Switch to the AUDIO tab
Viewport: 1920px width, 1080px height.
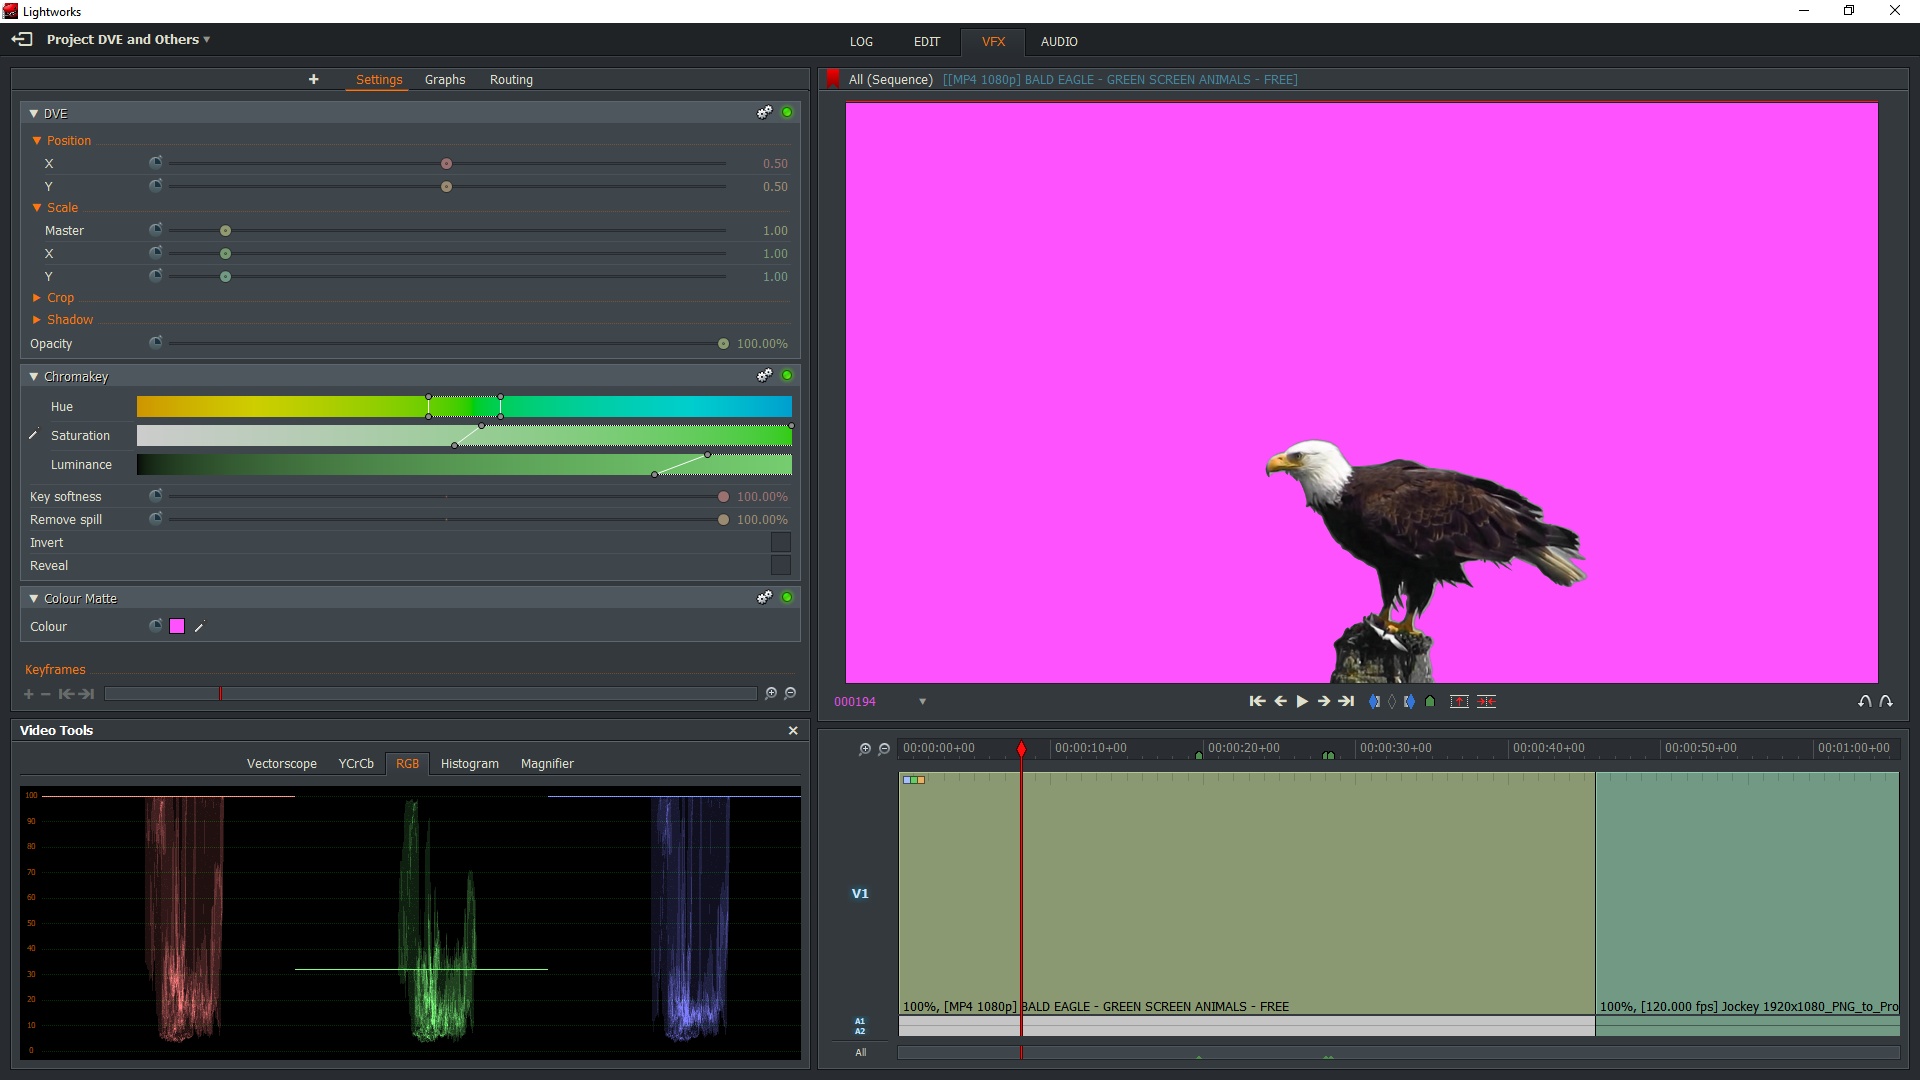tap(1058, 42)
